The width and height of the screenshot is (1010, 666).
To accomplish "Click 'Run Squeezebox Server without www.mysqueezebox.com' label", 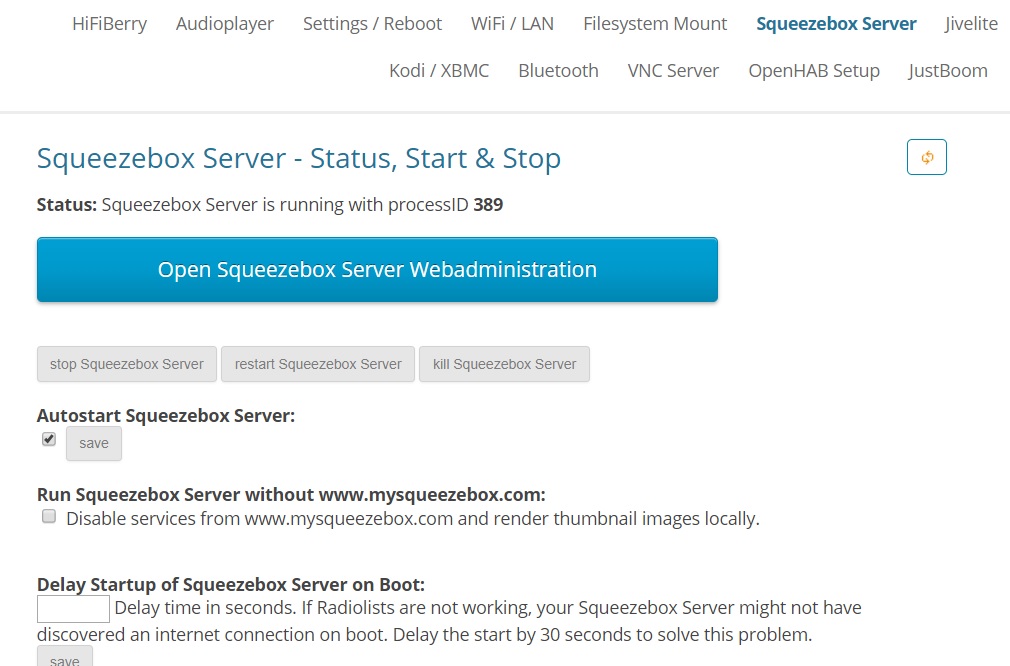I will tap(291, 495).
